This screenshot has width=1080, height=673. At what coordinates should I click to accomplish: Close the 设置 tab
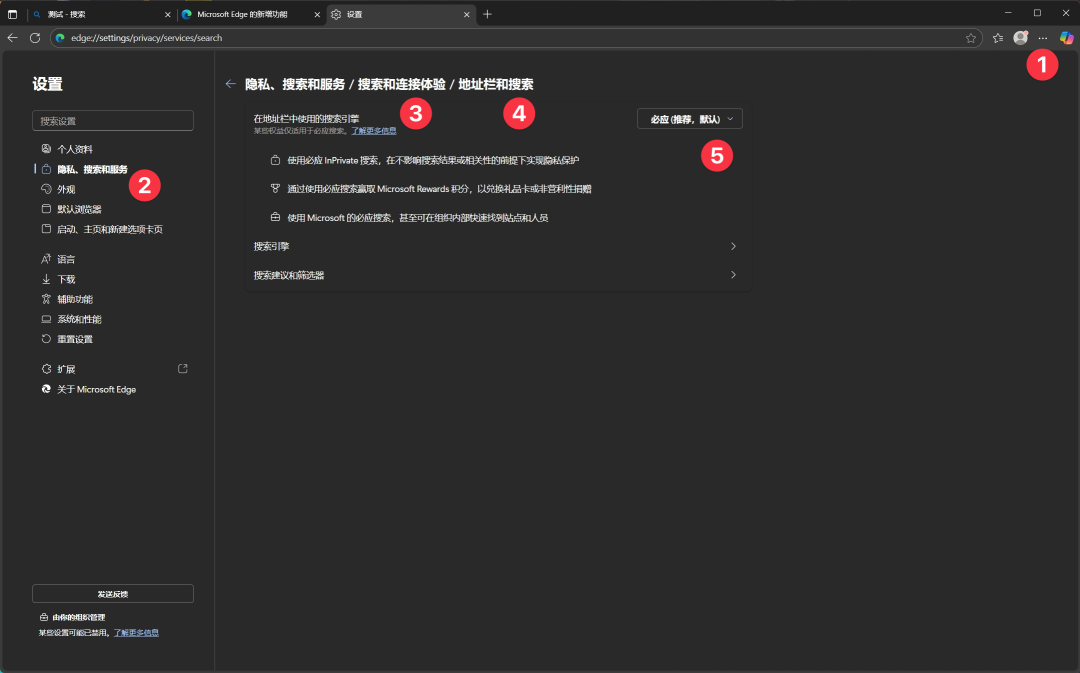(466, 14)
